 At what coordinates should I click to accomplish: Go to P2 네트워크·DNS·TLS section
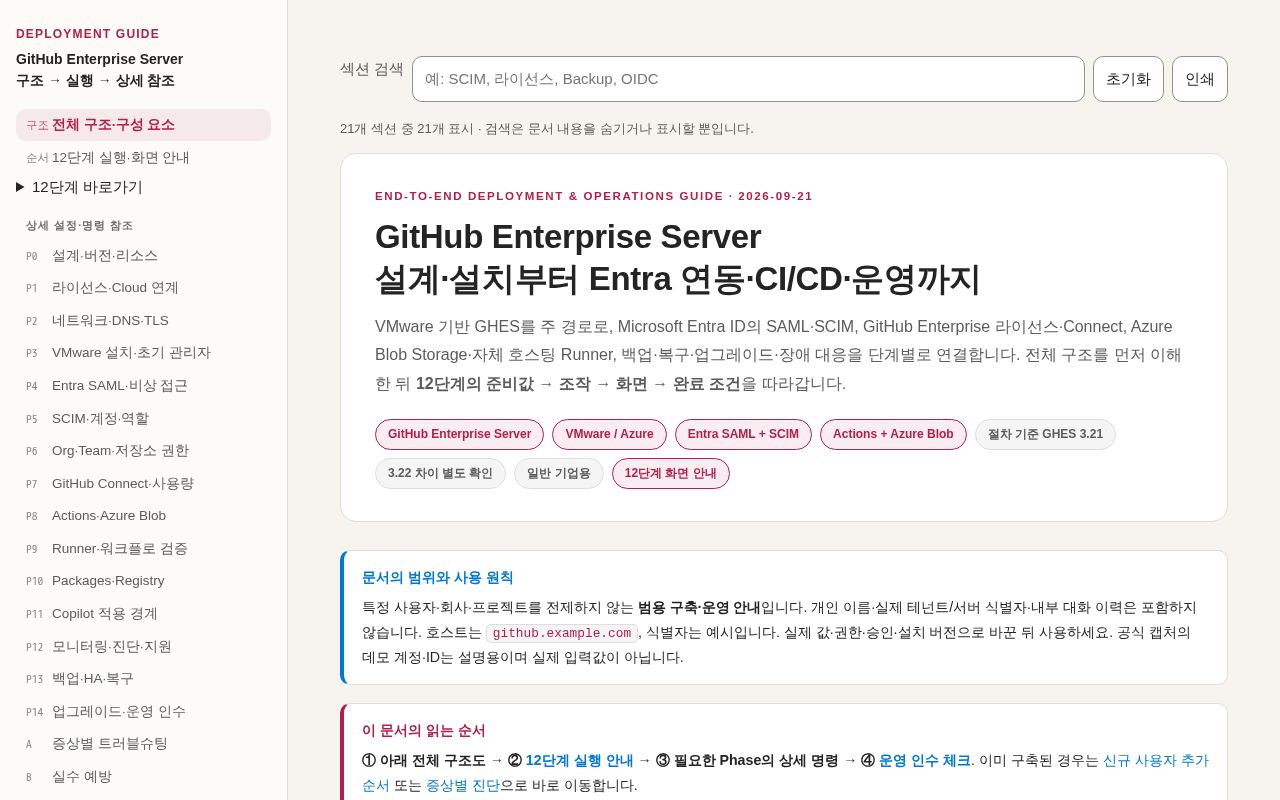(143, 320)
